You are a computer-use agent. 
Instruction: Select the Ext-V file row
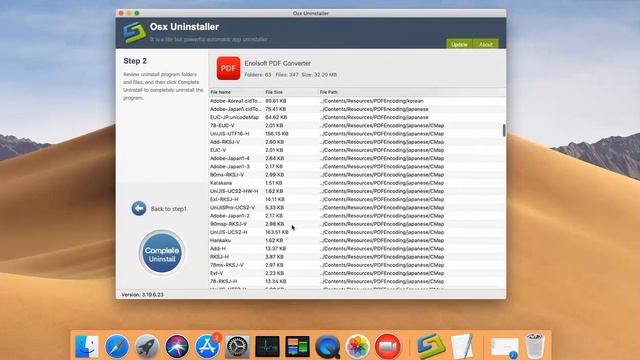(x=357, y=273)
